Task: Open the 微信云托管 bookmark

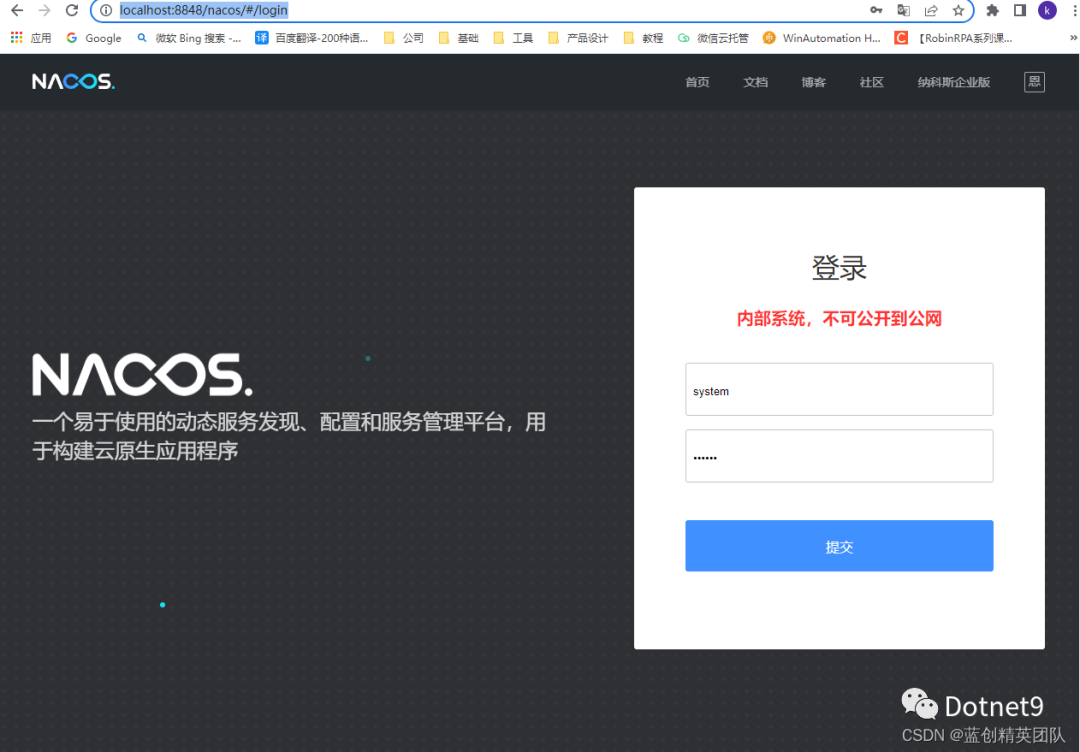Action: pos(713,38)
